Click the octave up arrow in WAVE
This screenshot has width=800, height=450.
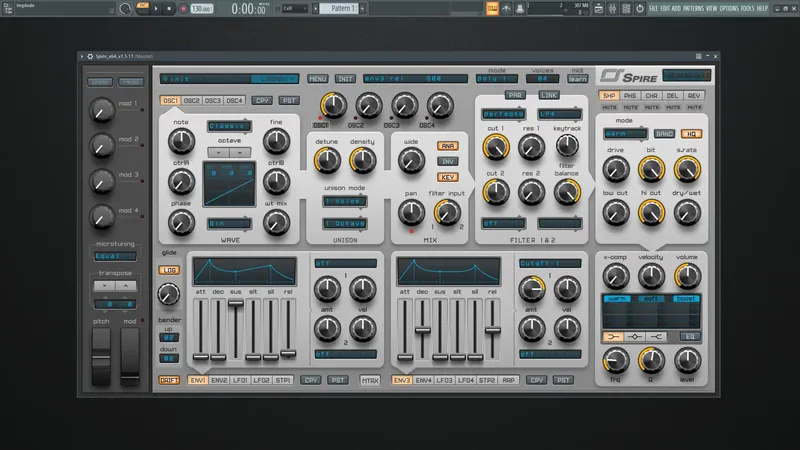point(240,152)
